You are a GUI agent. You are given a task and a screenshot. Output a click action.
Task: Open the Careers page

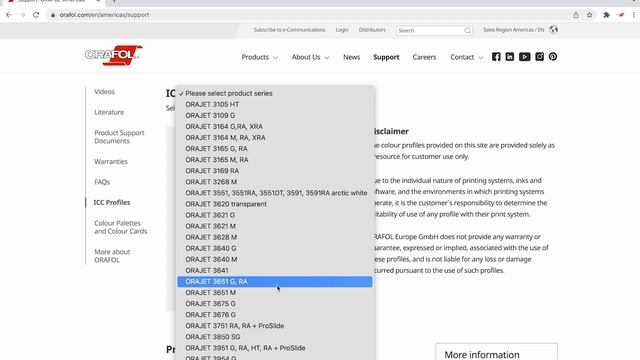(x=424, y=57)
